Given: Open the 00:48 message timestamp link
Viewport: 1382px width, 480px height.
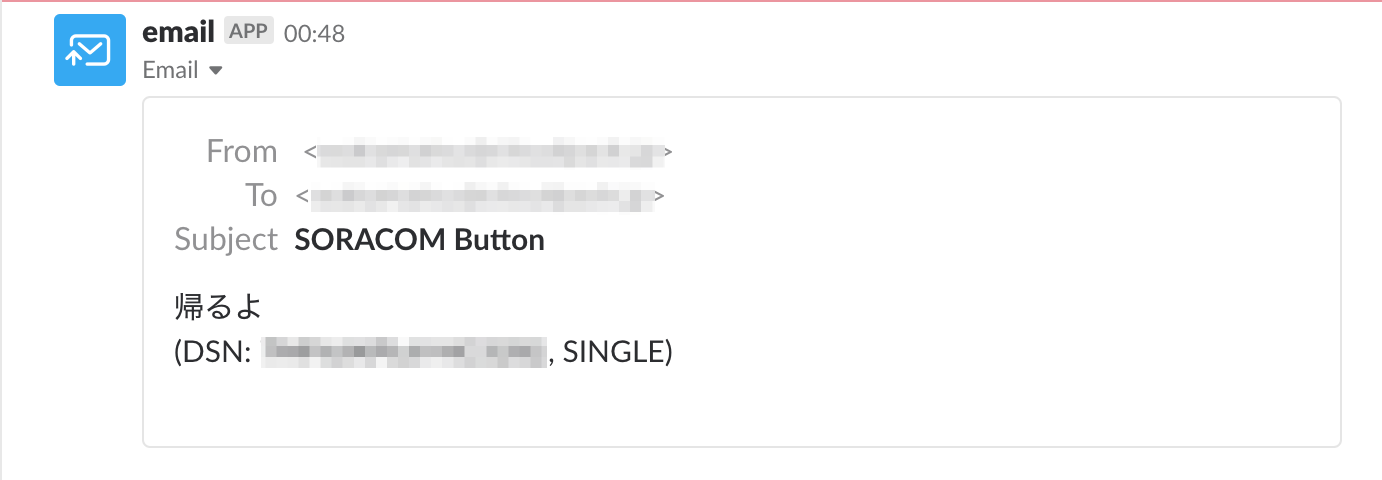Looking at the screenshot, I should 314,33.
